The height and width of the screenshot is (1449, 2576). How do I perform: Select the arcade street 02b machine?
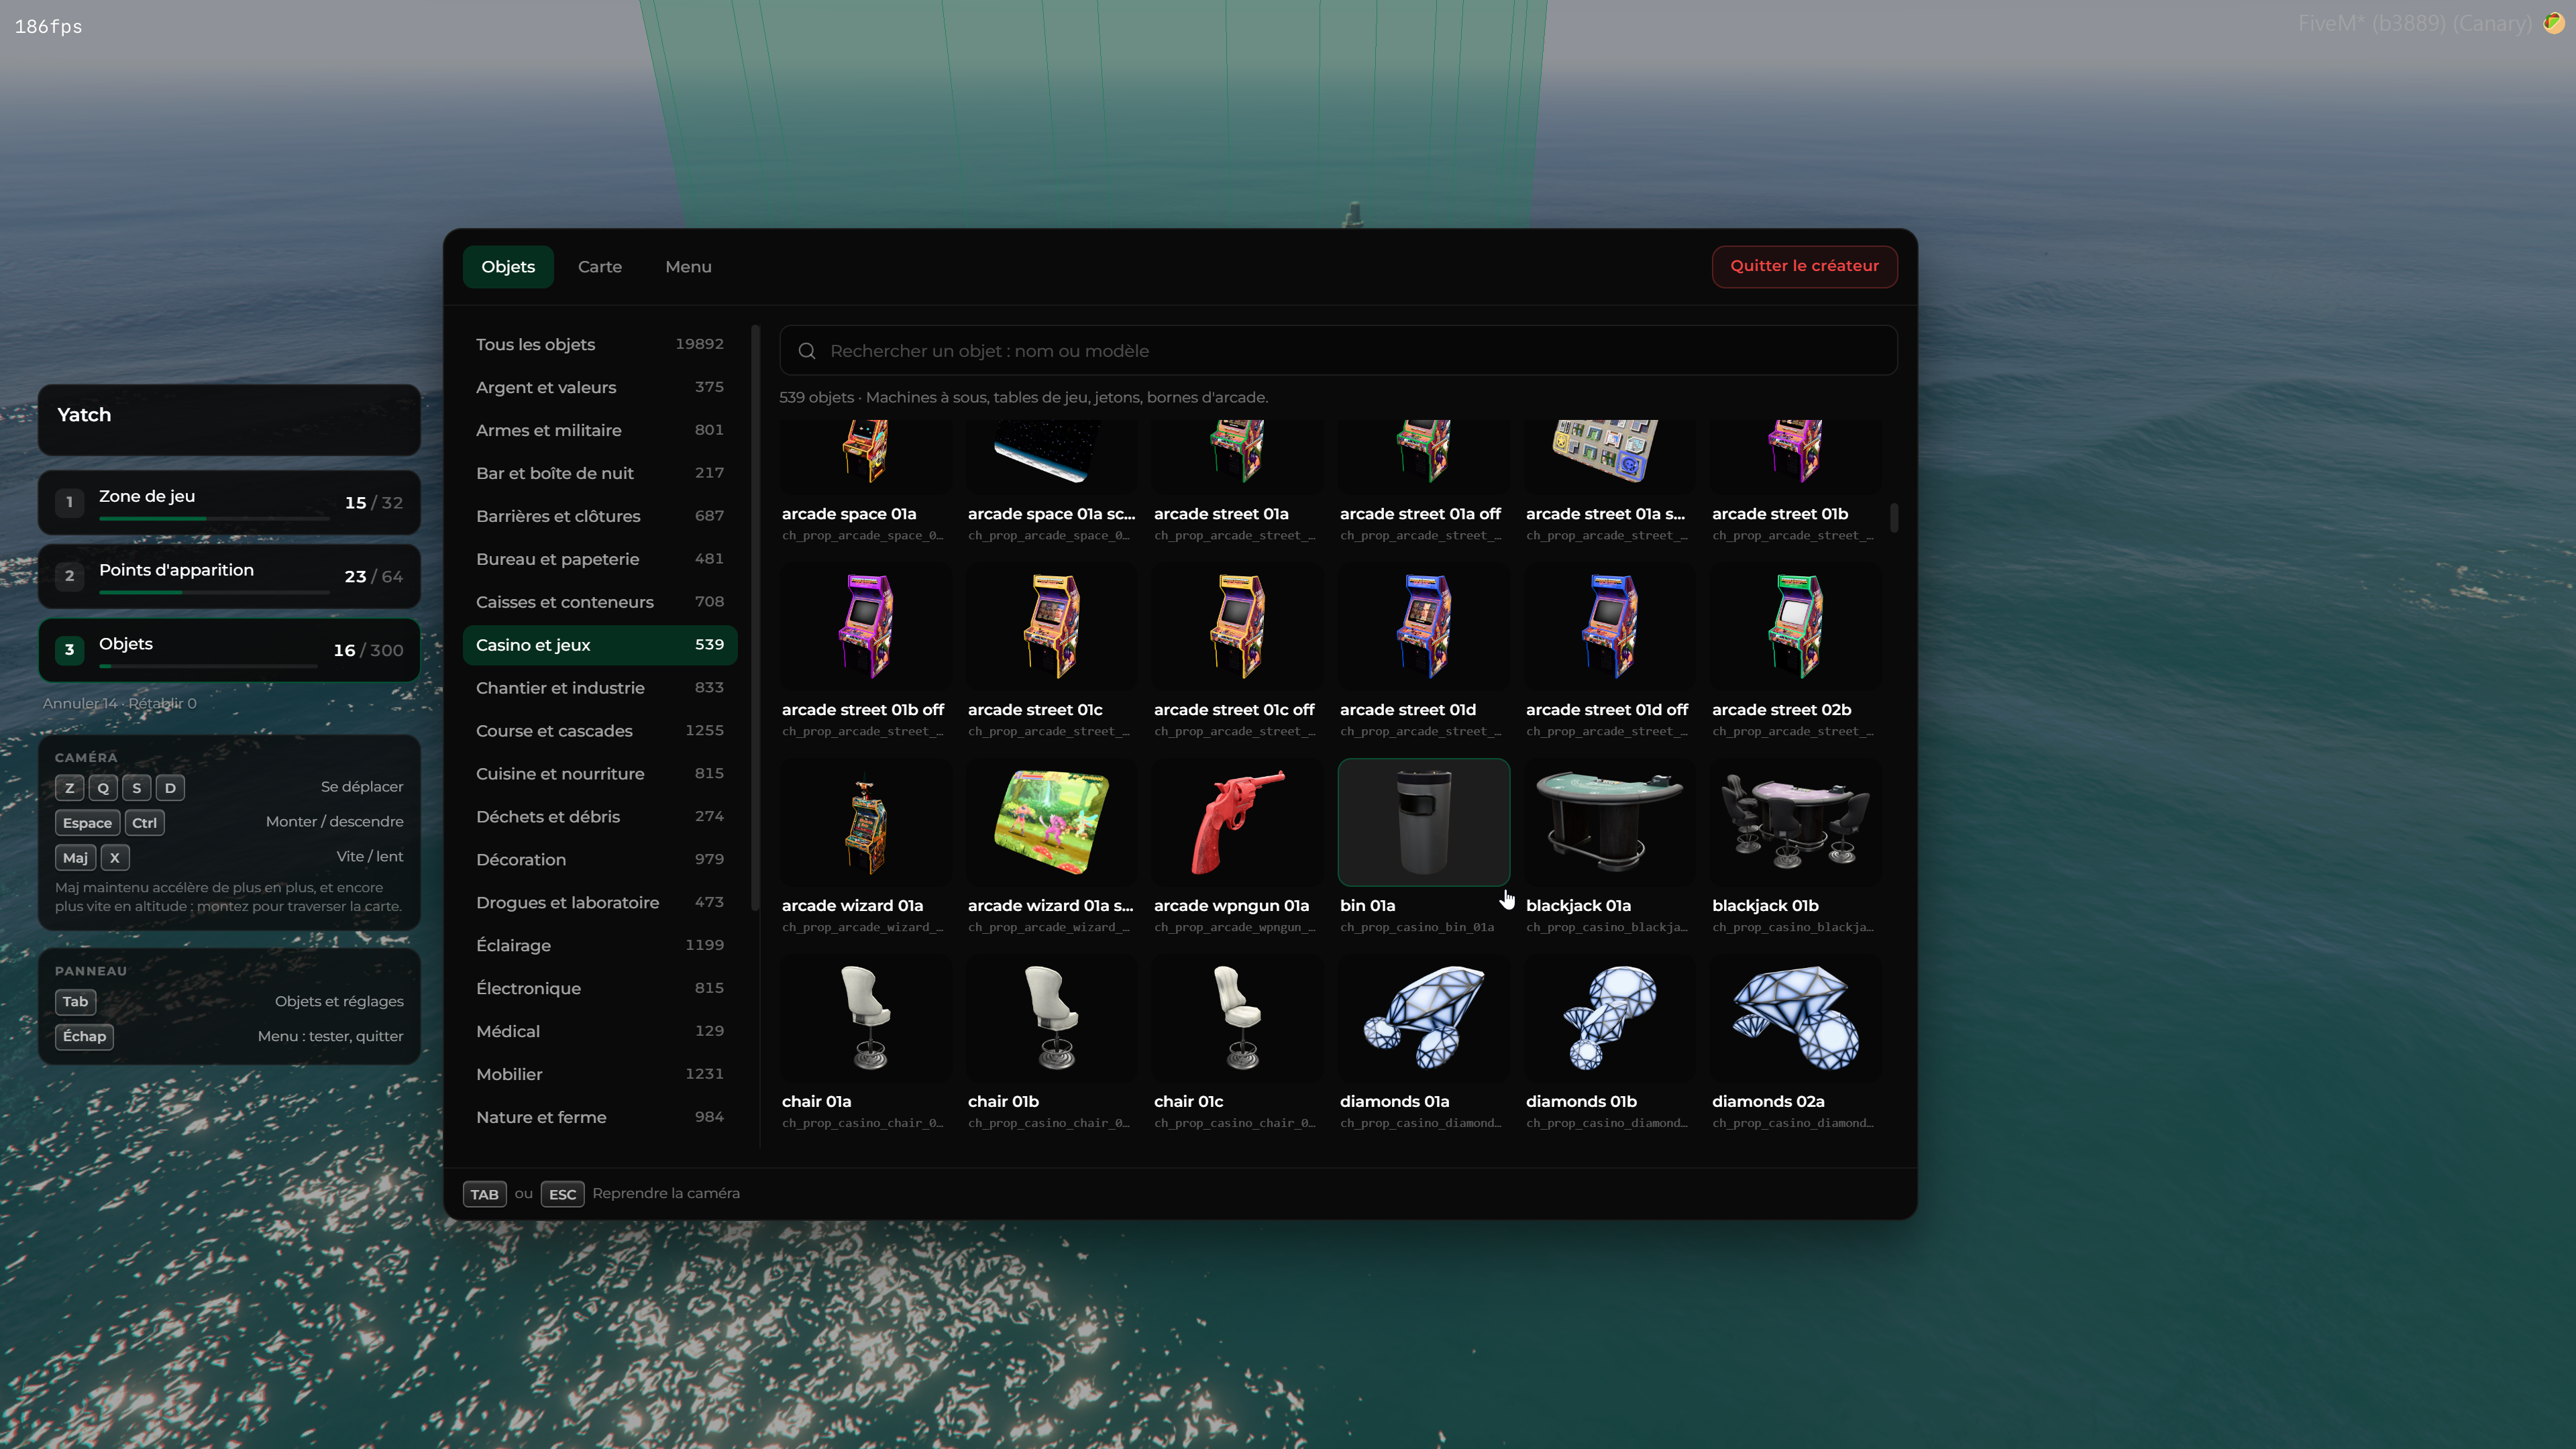point(1795,626)
